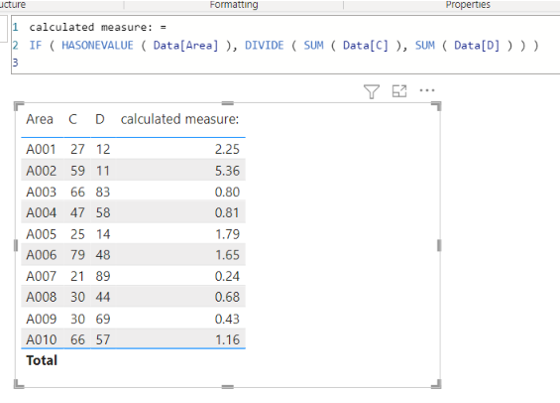560x403 pixels.
Task: Select row A005 in the table
Action: [133, 234]
